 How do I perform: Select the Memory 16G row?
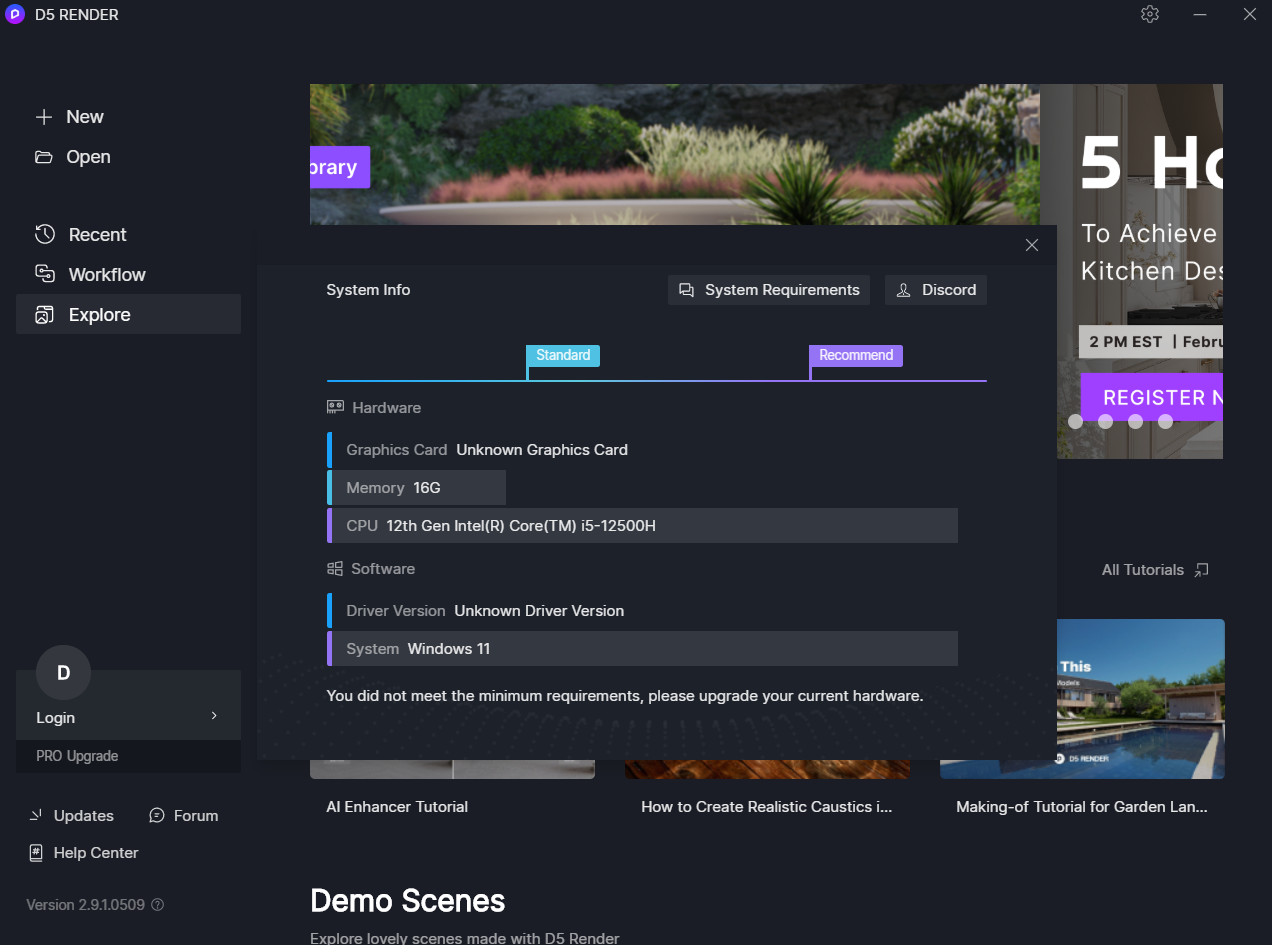(x=416, y=488)
